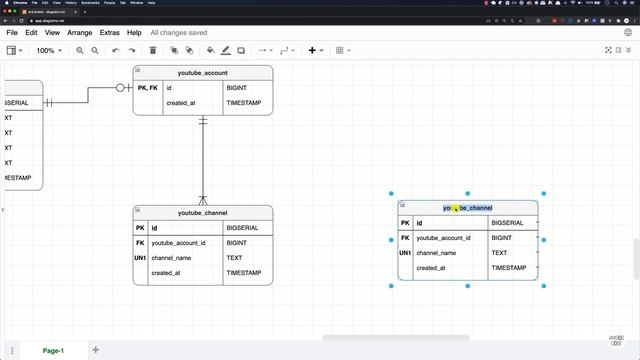Screen dimensions: 640x360
Task: Select the left youtube_channel table title
Action: (203, 213)
